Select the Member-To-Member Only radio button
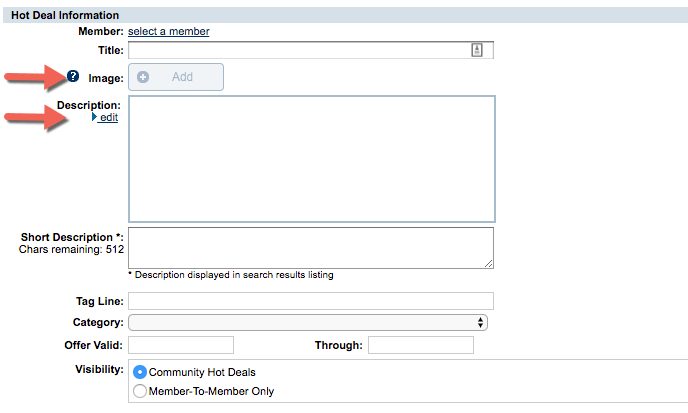Image resolution: width=688 pixels, height=413 pixels. [x=140, y=391]
